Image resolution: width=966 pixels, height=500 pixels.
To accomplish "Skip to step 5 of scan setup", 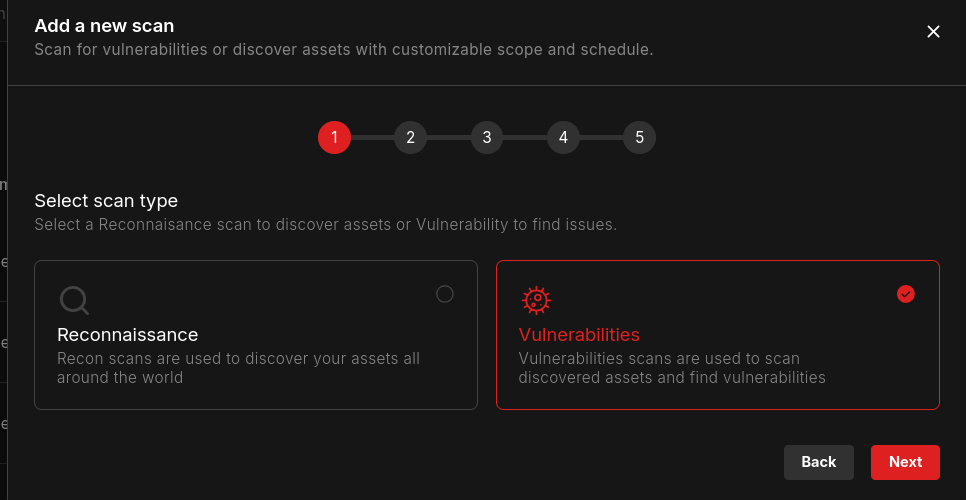I will click(639, 137).
